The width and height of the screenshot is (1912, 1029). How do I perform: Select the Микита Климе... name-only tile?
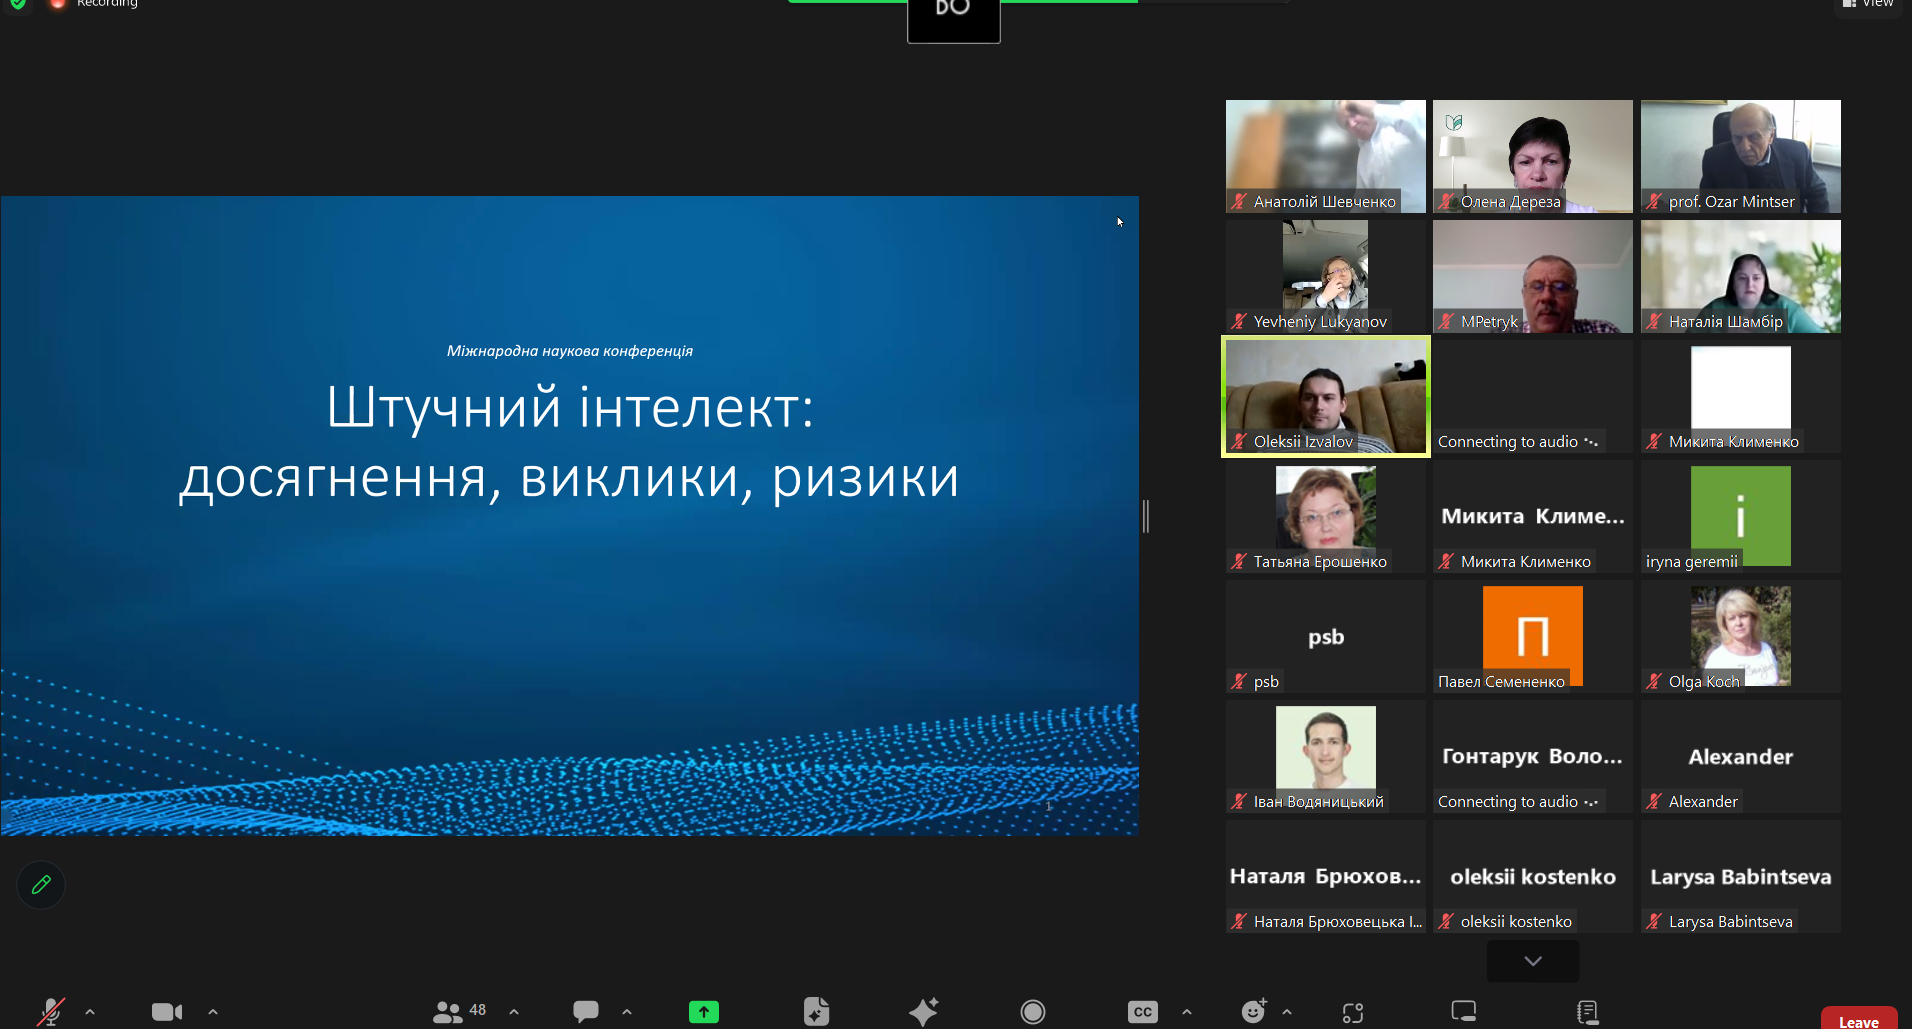click(x=1533, y=516)
